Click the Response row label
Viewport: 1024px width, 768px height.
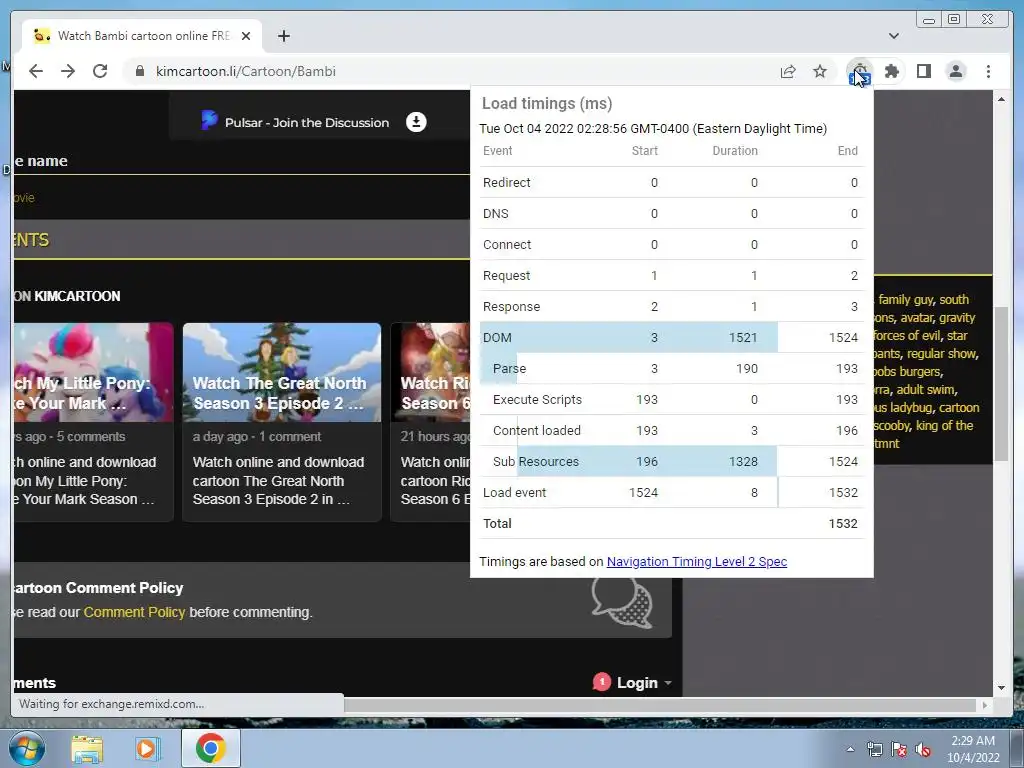point(511,307)
